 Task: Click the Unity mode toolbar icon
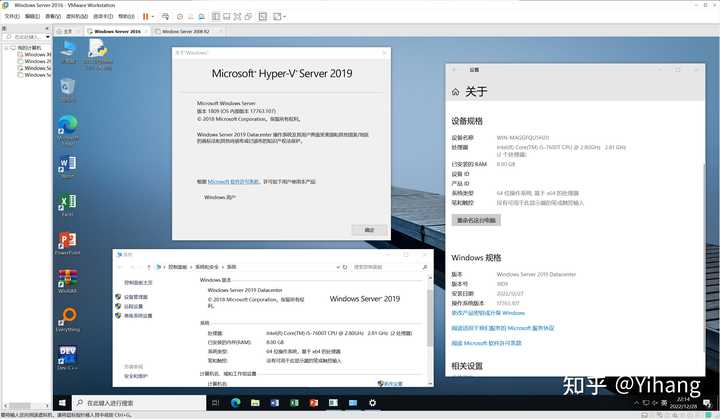(248, 17)
